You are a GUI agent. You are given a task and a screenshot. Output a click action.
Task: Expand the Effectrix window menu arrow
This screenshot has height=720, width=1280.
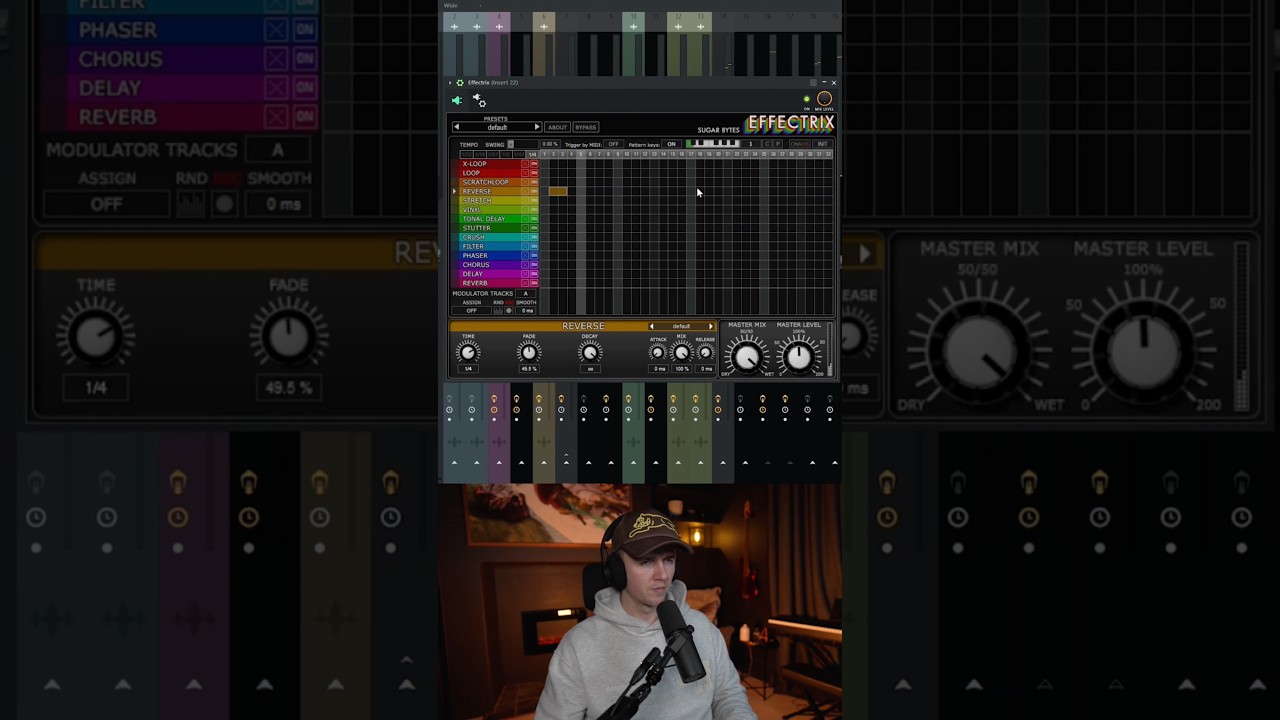[x=450, y=82]
